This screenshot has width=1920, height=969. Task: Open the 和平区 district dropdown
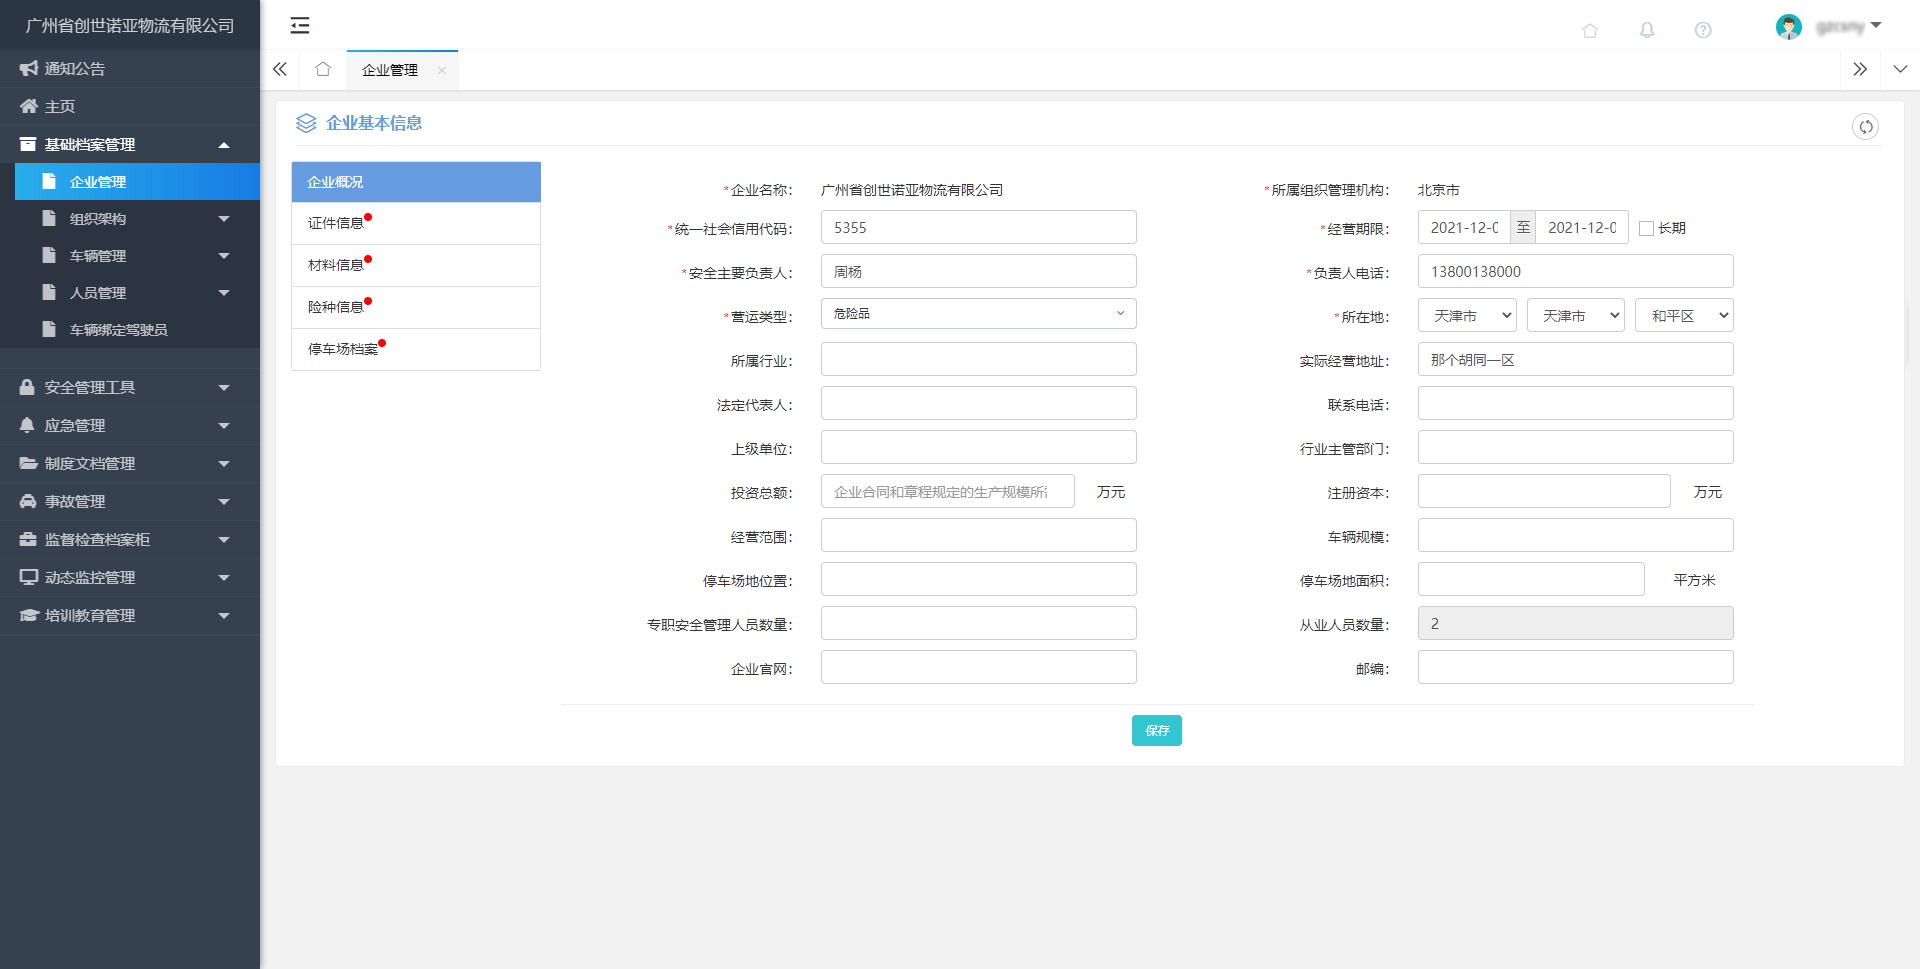pos(1683,316)
